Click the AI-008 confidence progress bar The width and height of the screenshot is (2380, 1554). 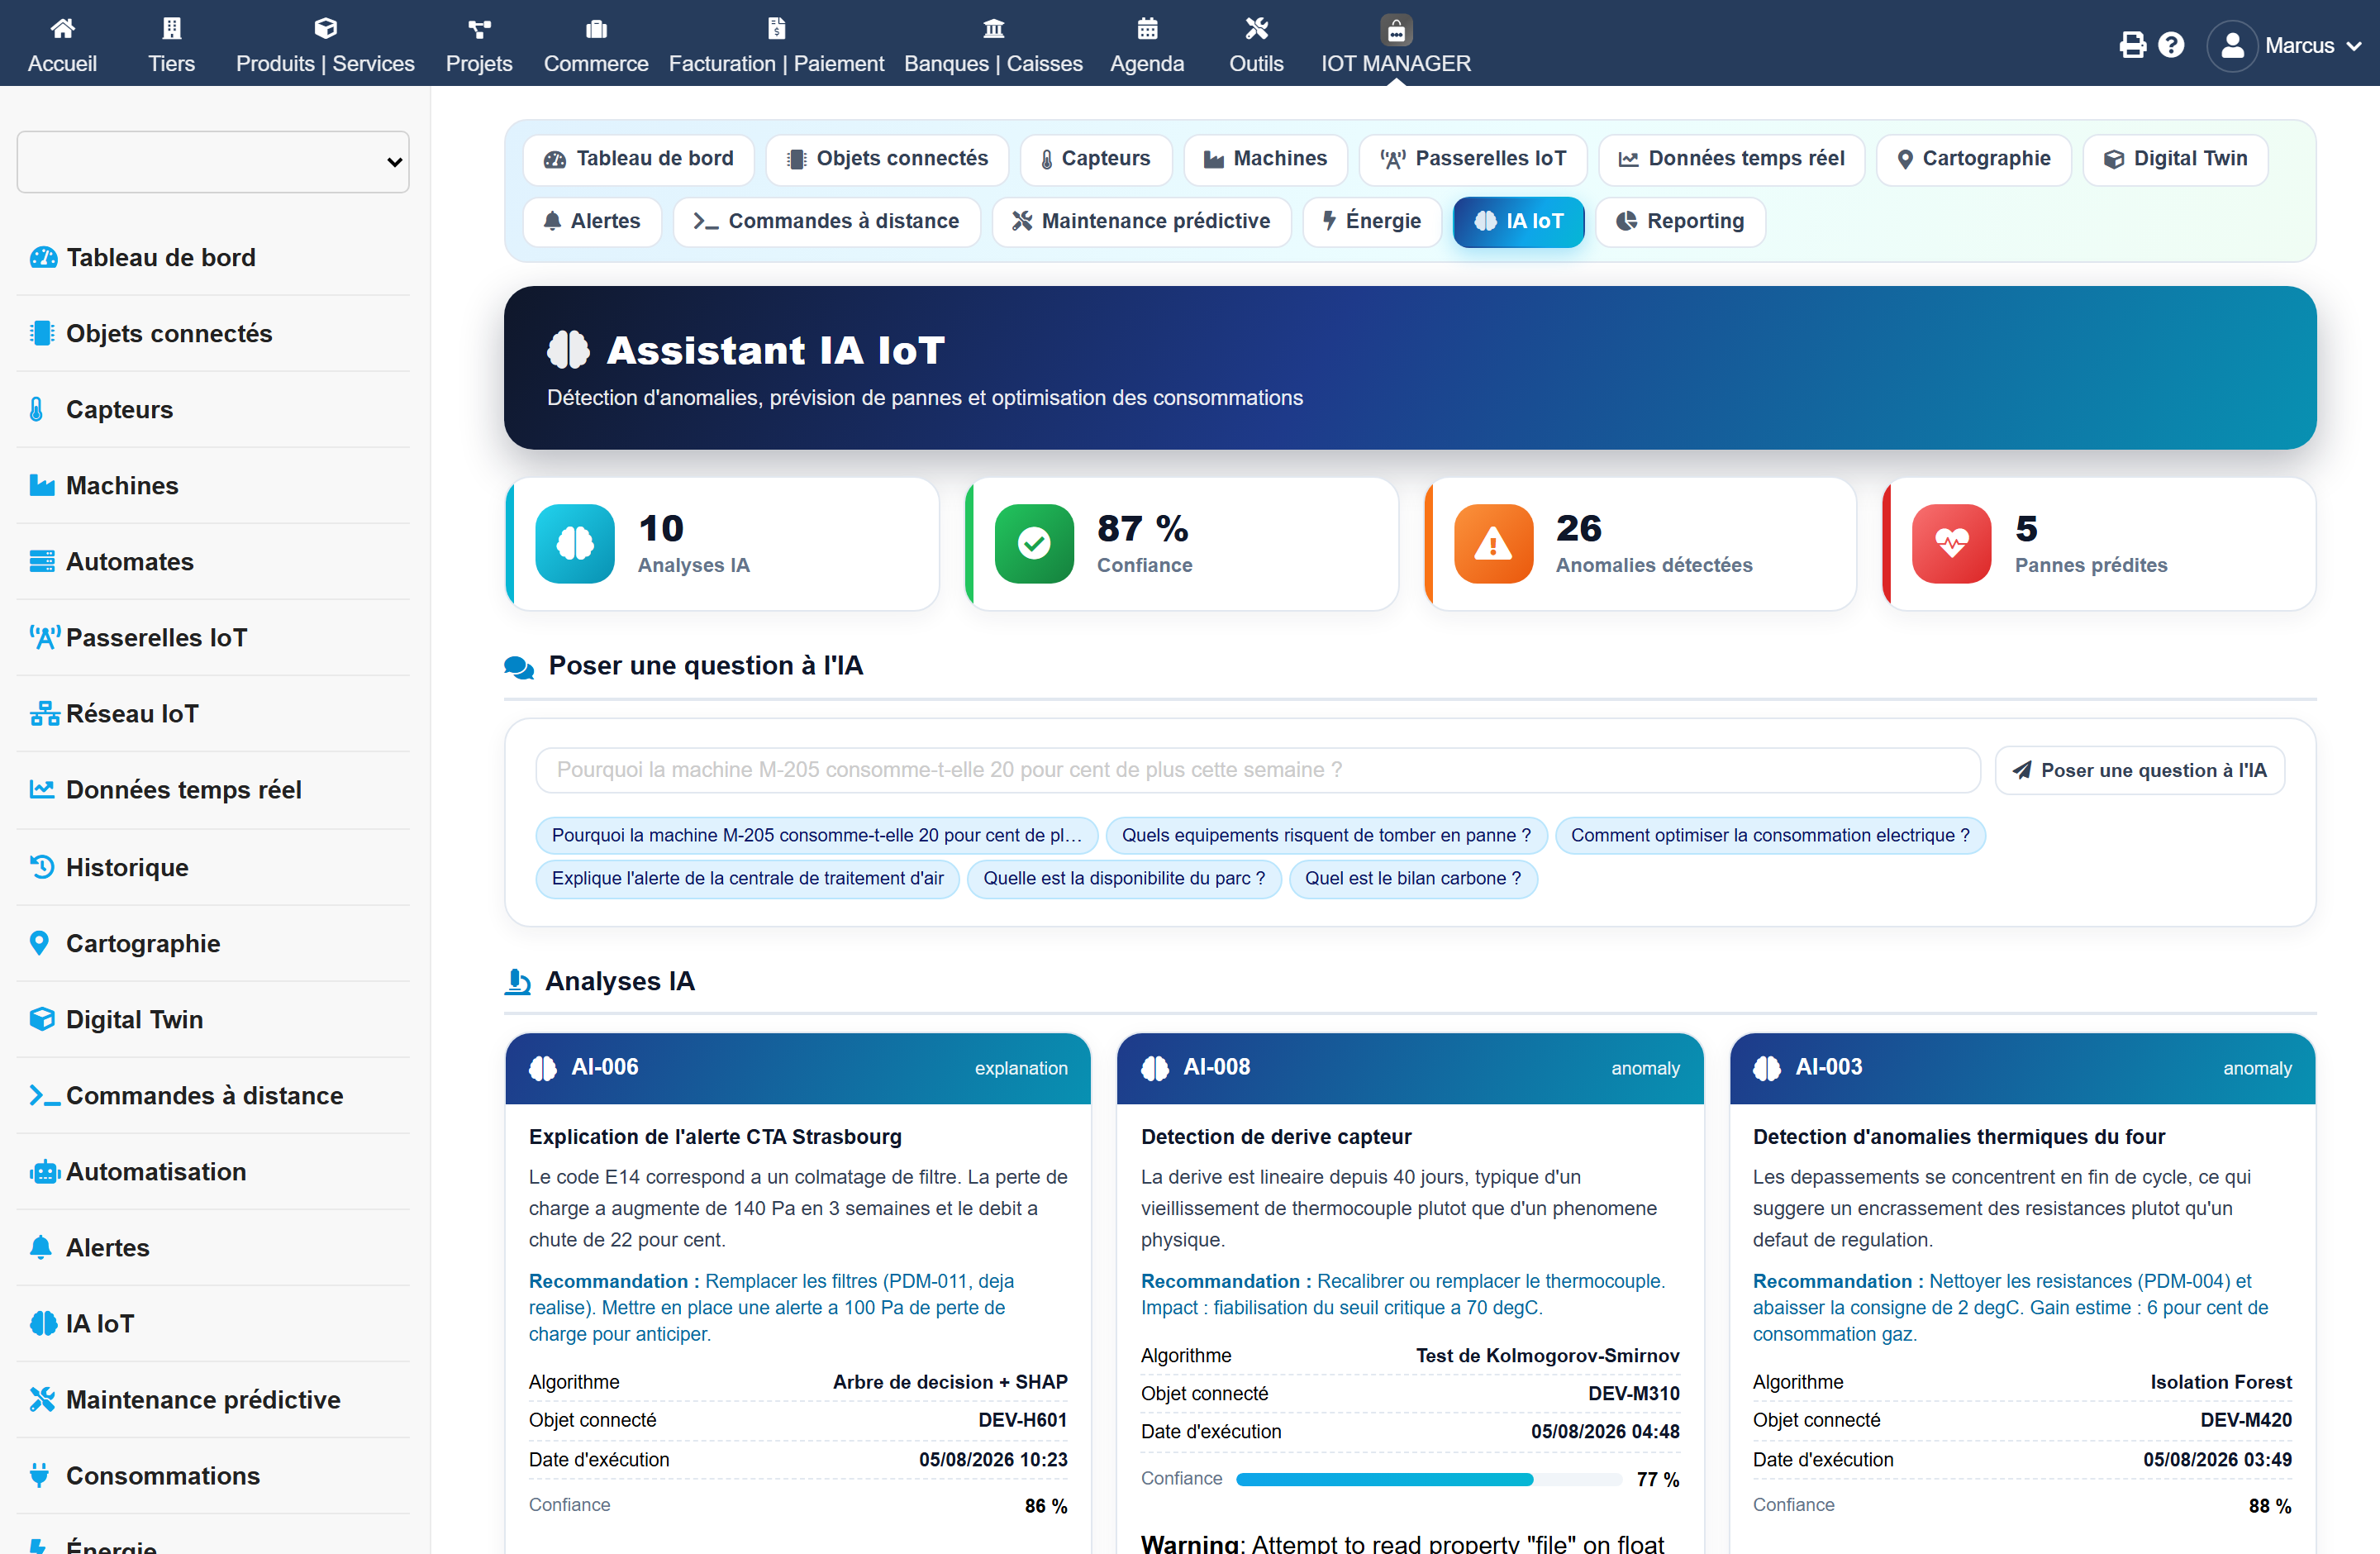[1429, 1479]
